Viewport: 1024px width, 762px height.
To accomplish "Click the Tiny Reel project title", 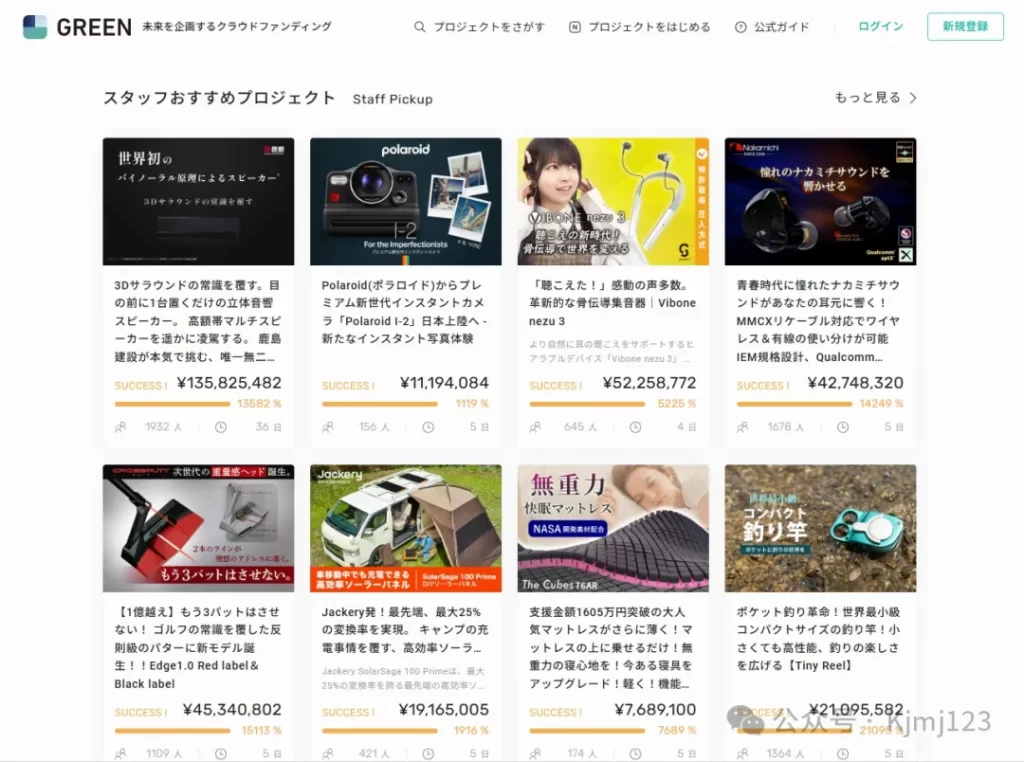I will pyautogui.click(x=820, y=639).
